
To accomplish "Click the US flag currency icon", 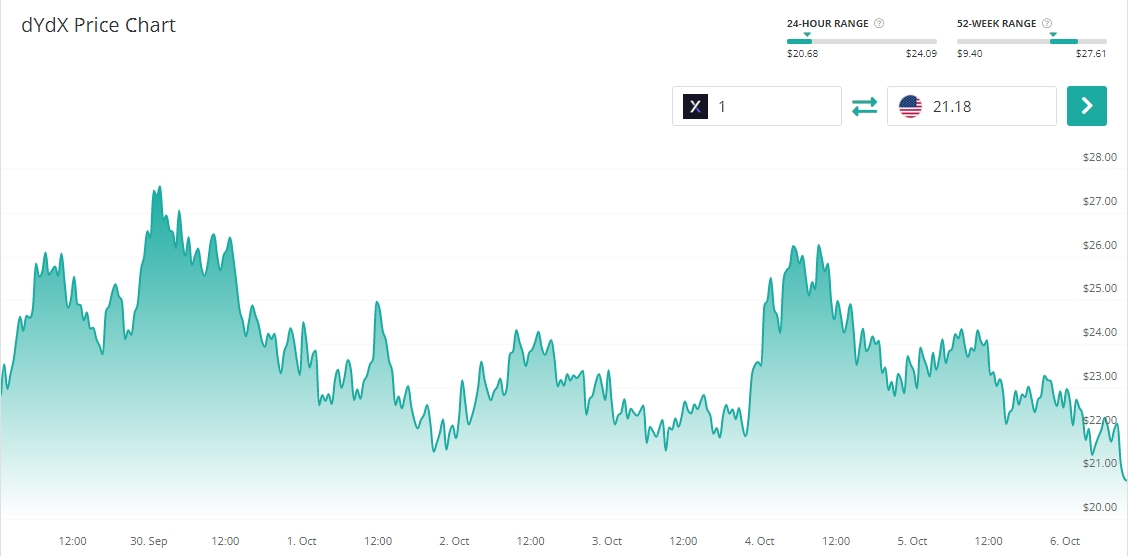I will [910, 106].
